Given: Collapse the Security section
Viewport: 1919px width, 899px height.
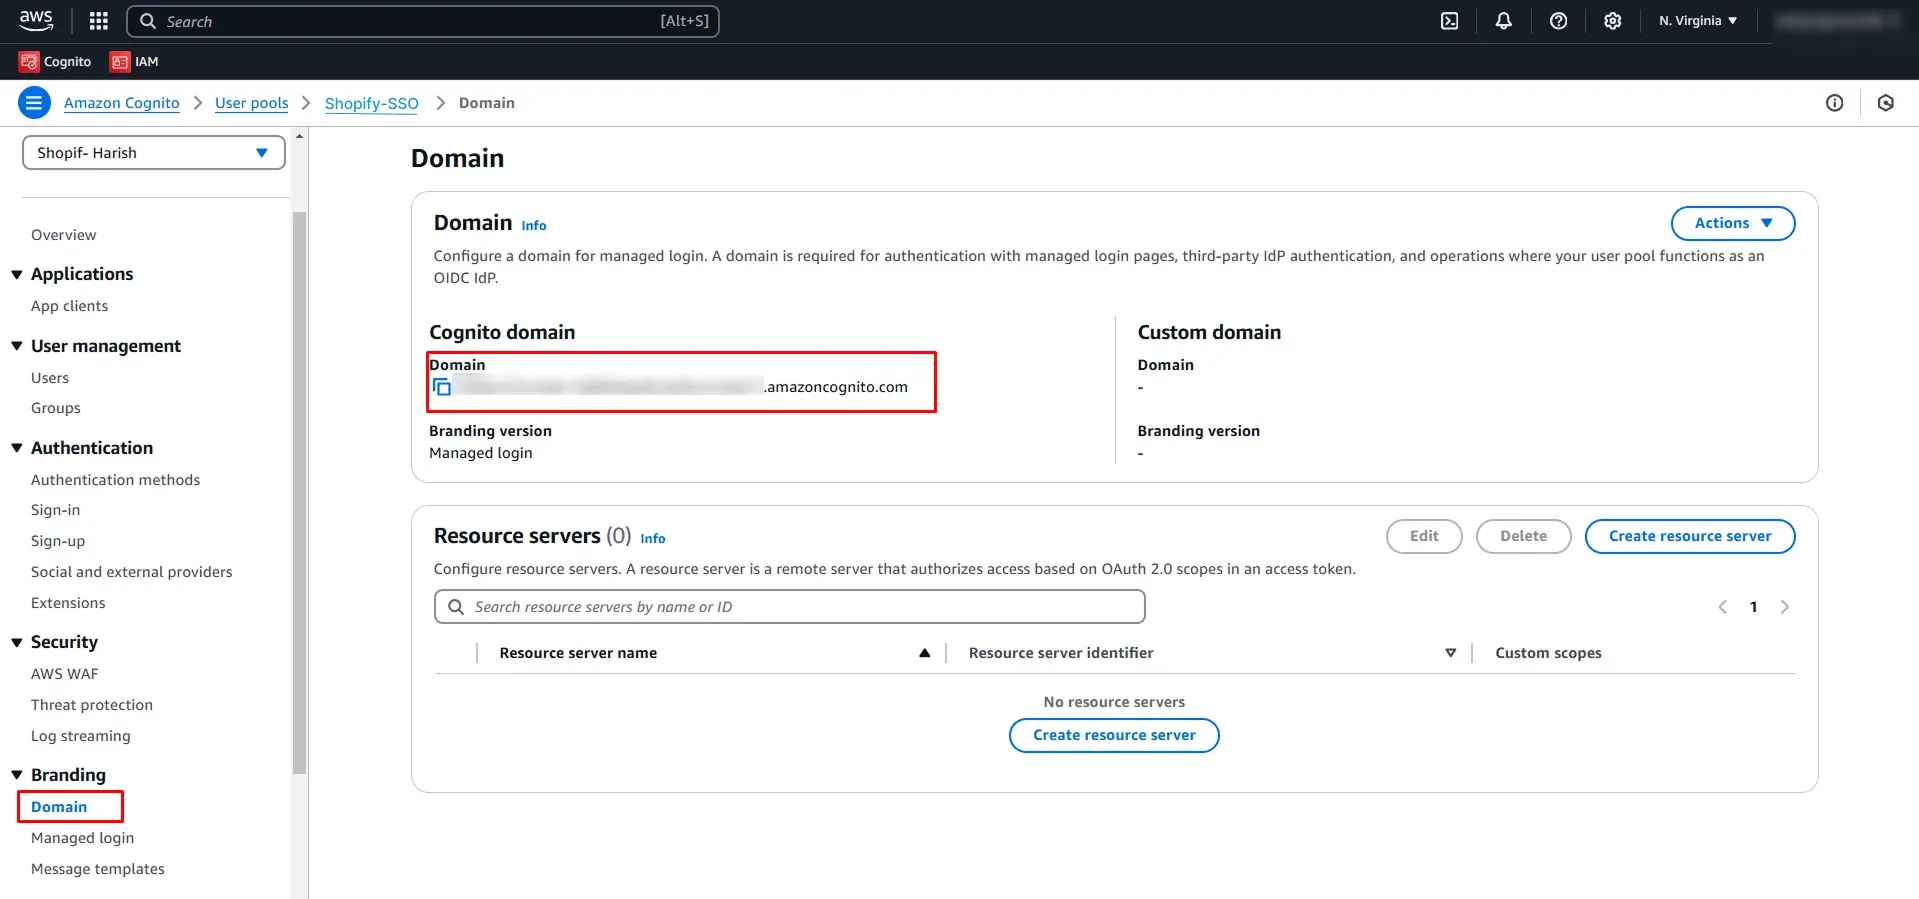Looking at the screenshot, I should [x=17, y=642].
